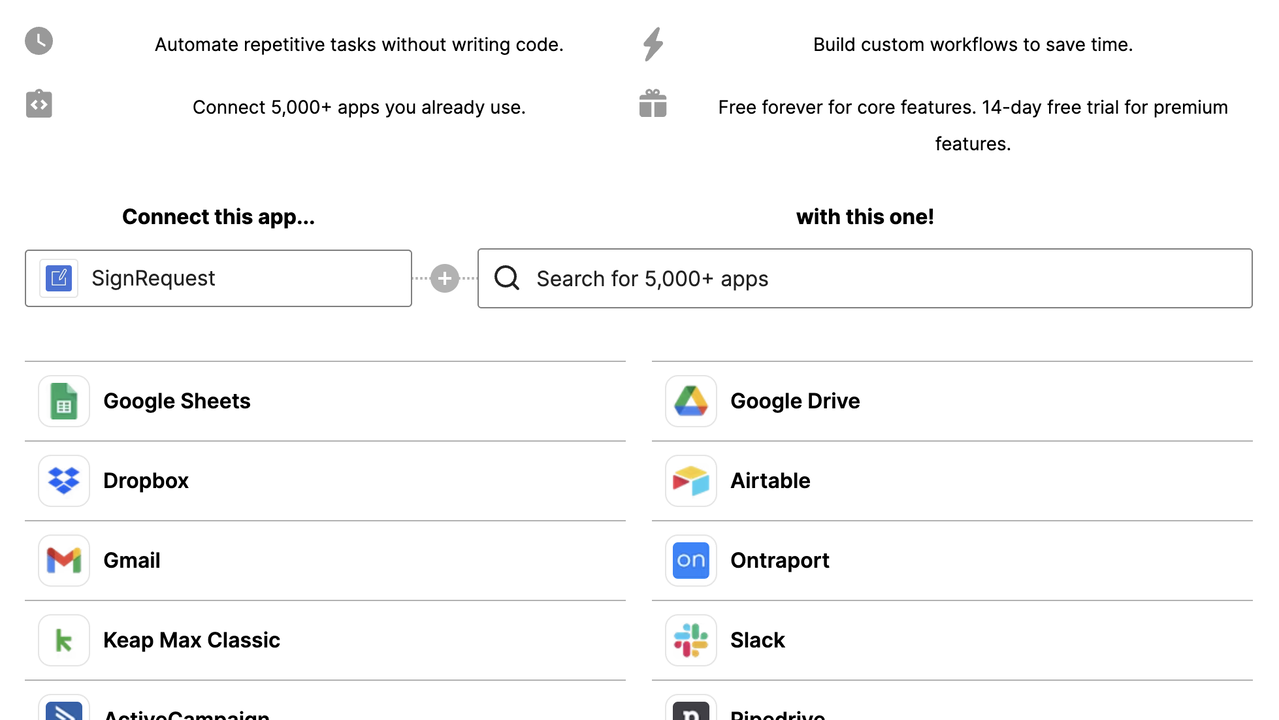The image size is (1279, 720).
Task: Click the magnifying glass search icon
Action: click(506, 278)
